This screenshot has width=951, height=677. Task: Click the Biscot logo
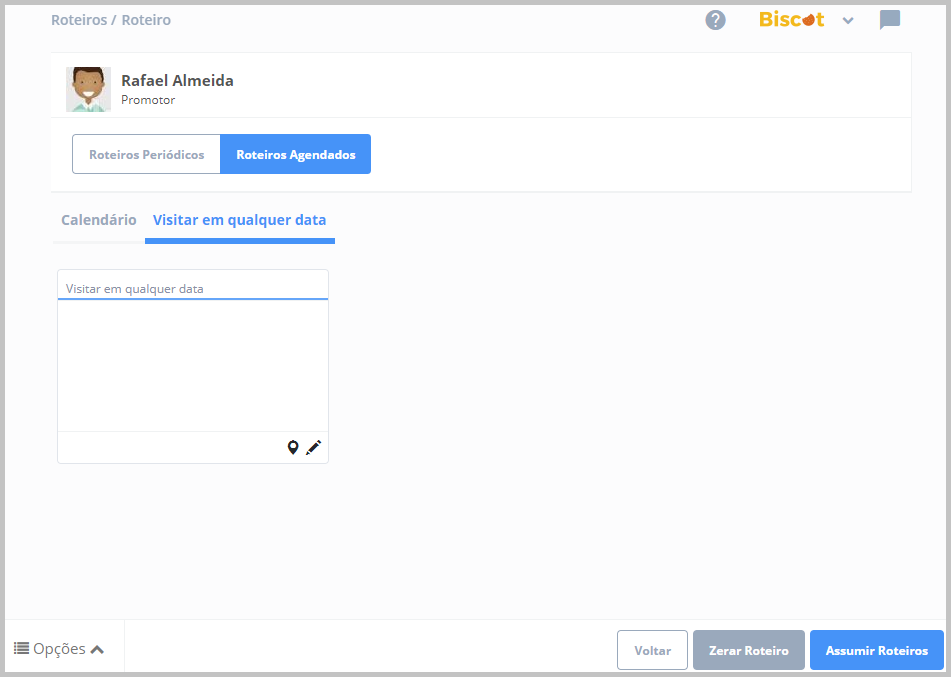[791, 19]
